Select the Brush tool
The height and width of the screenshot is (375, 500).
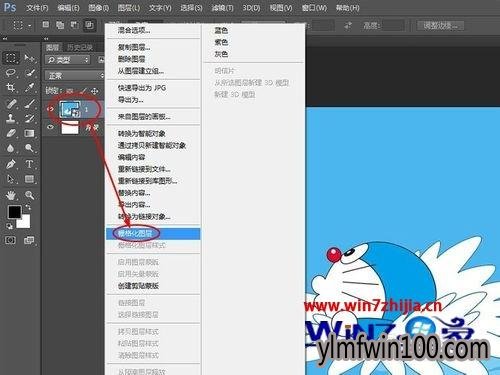(x=29, y=103)
